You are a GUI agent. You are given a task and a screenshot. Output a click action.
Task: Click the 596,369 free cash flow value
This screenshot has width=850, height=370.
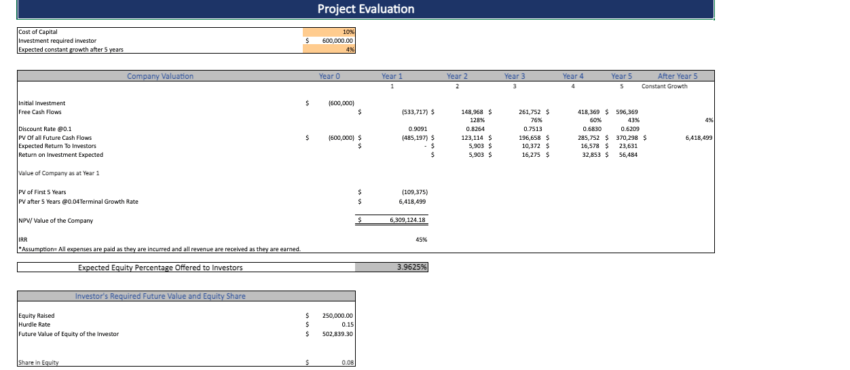coord(628,112)
